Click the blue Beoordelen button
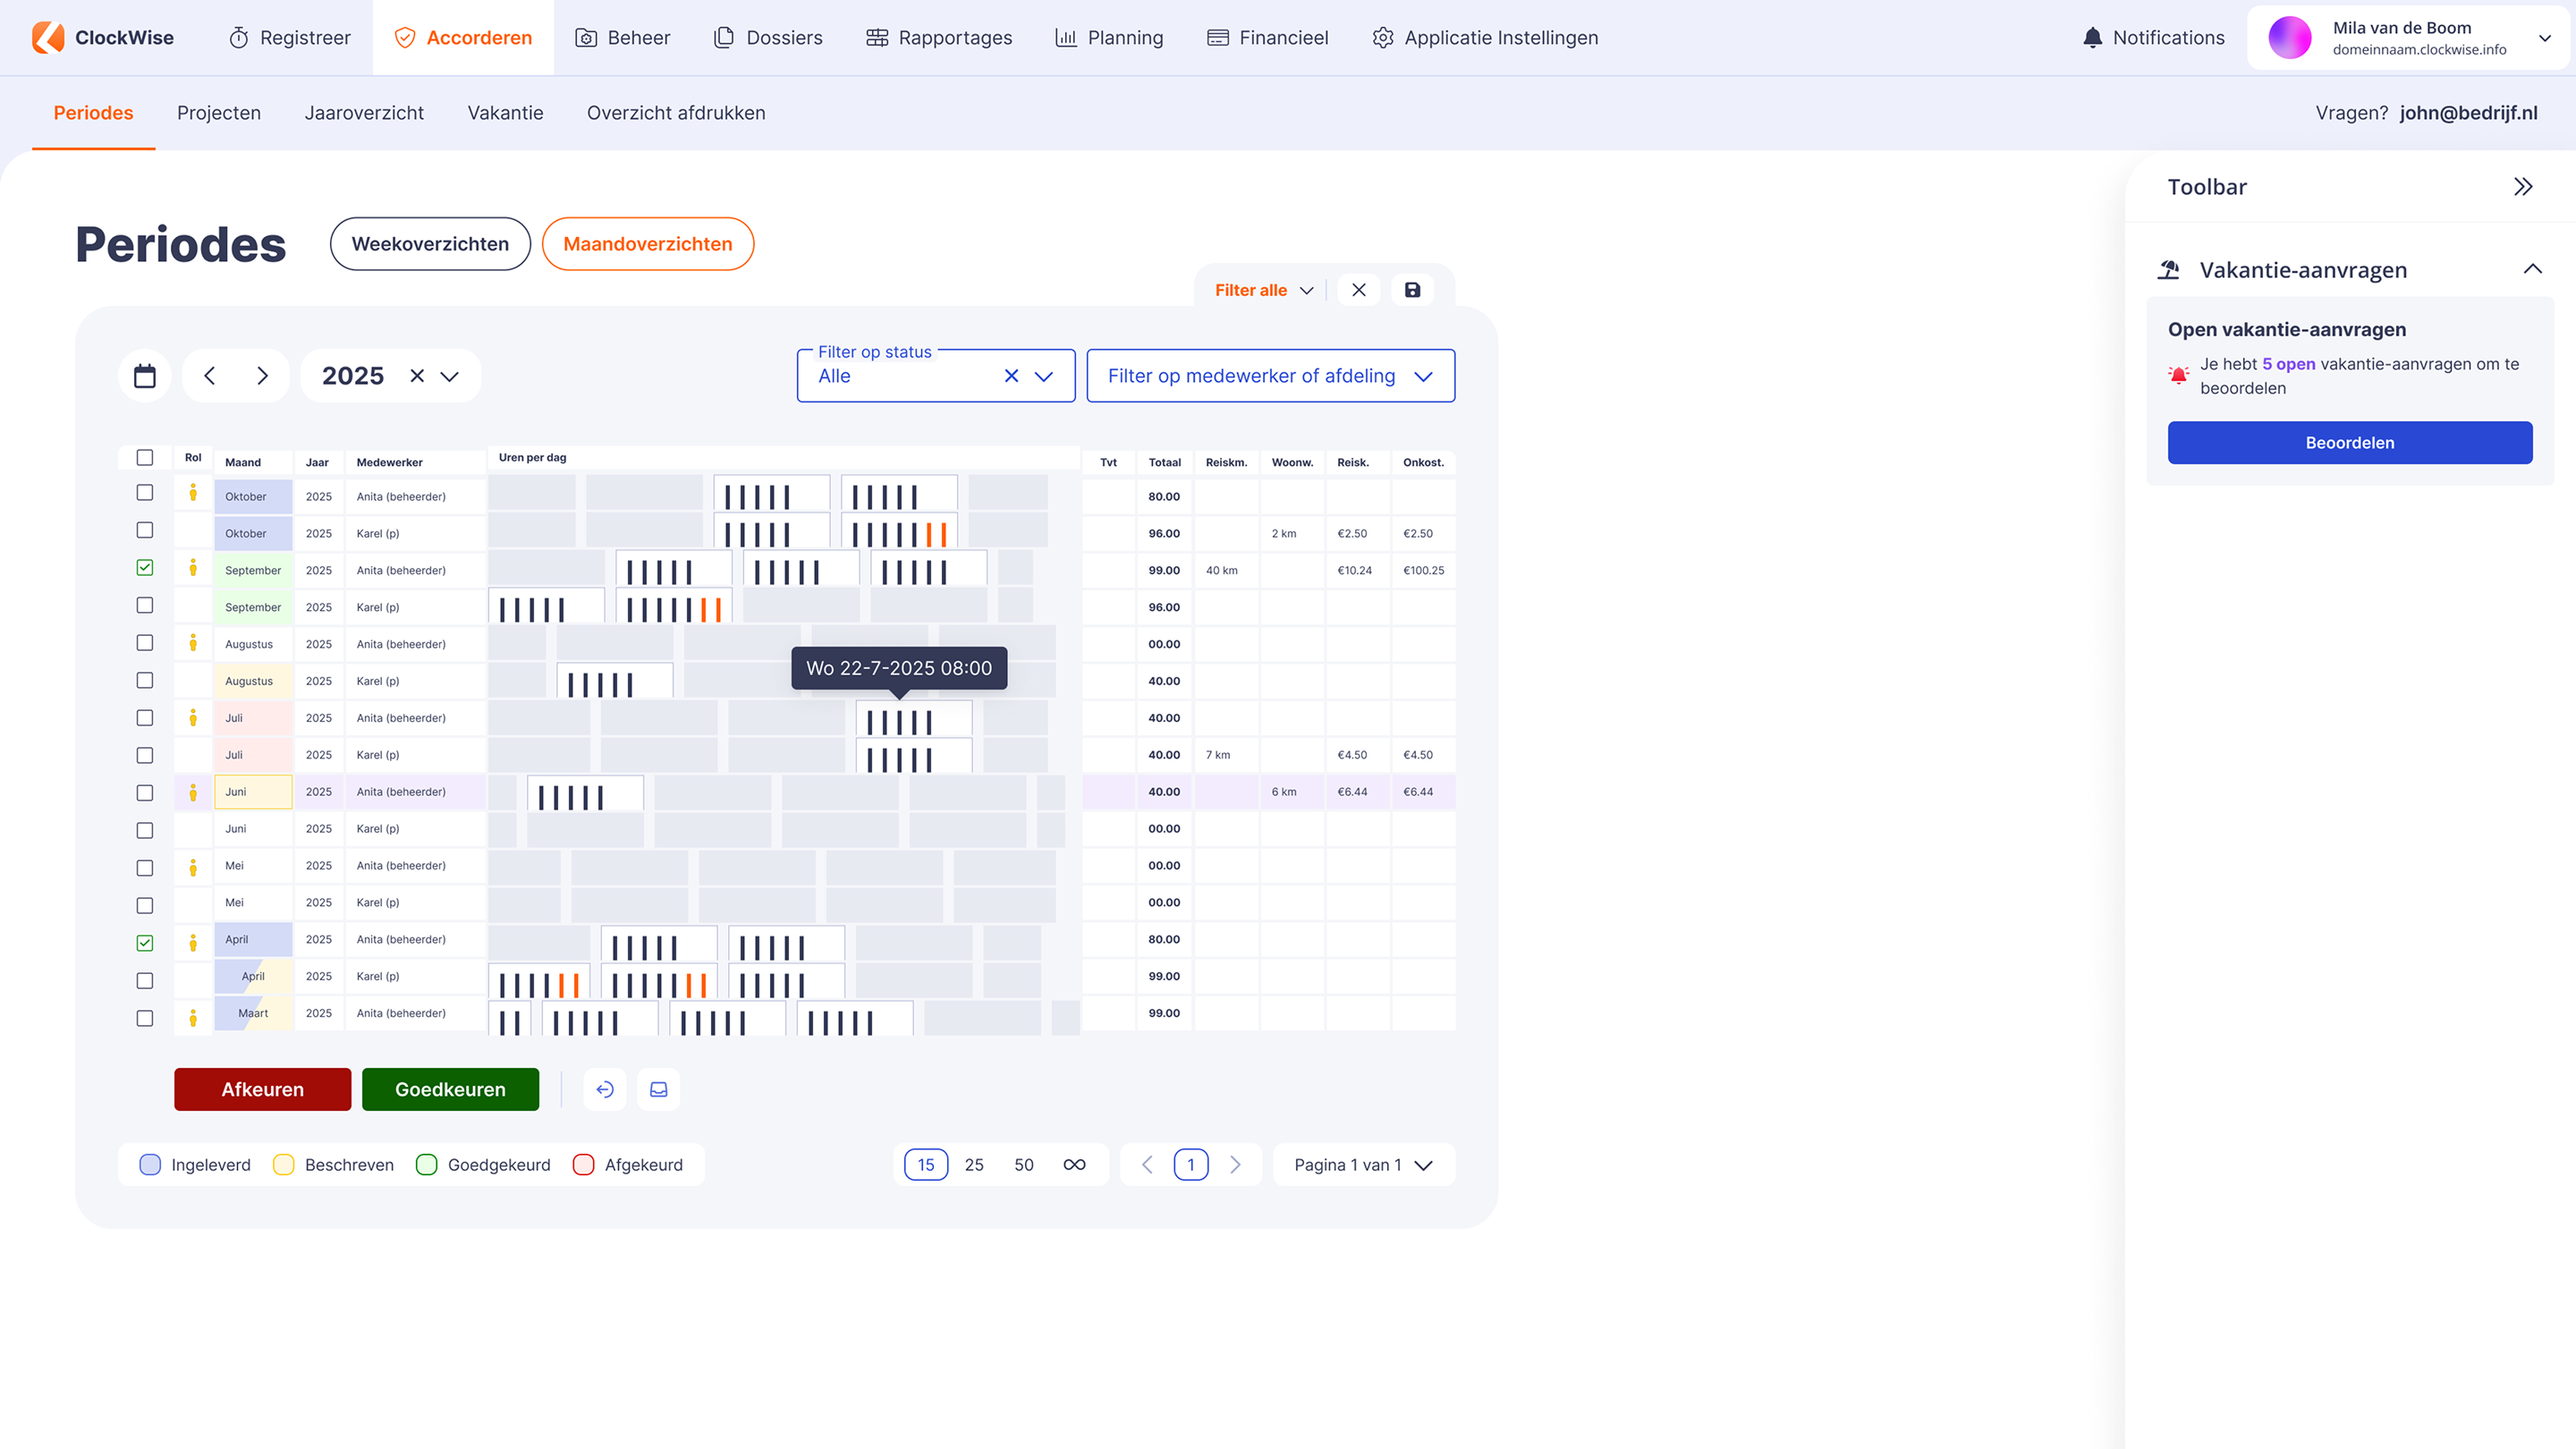 [x=2349, y=443]
